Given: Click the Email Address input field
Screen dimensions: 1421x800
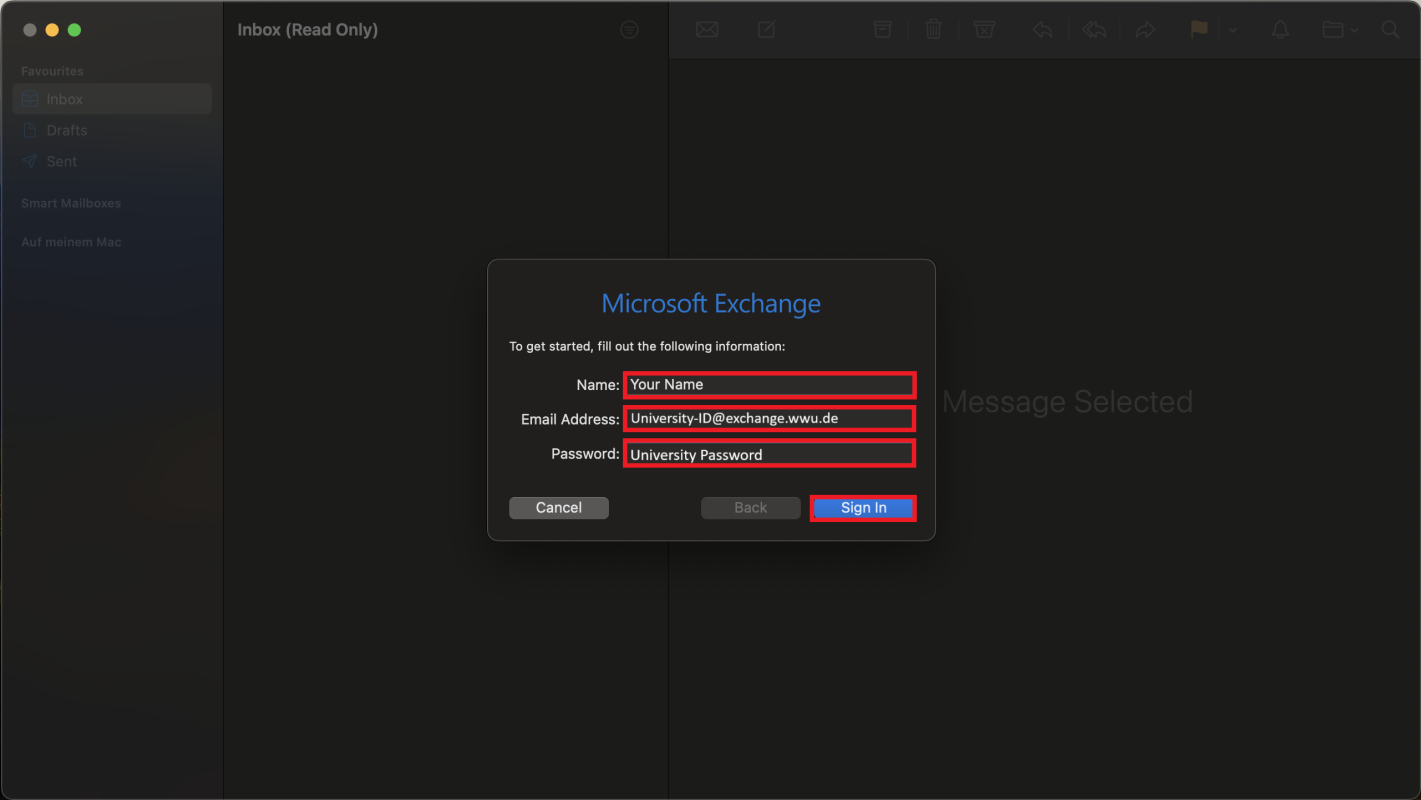Looking at the screenshot, I should (x=768, y=419).
